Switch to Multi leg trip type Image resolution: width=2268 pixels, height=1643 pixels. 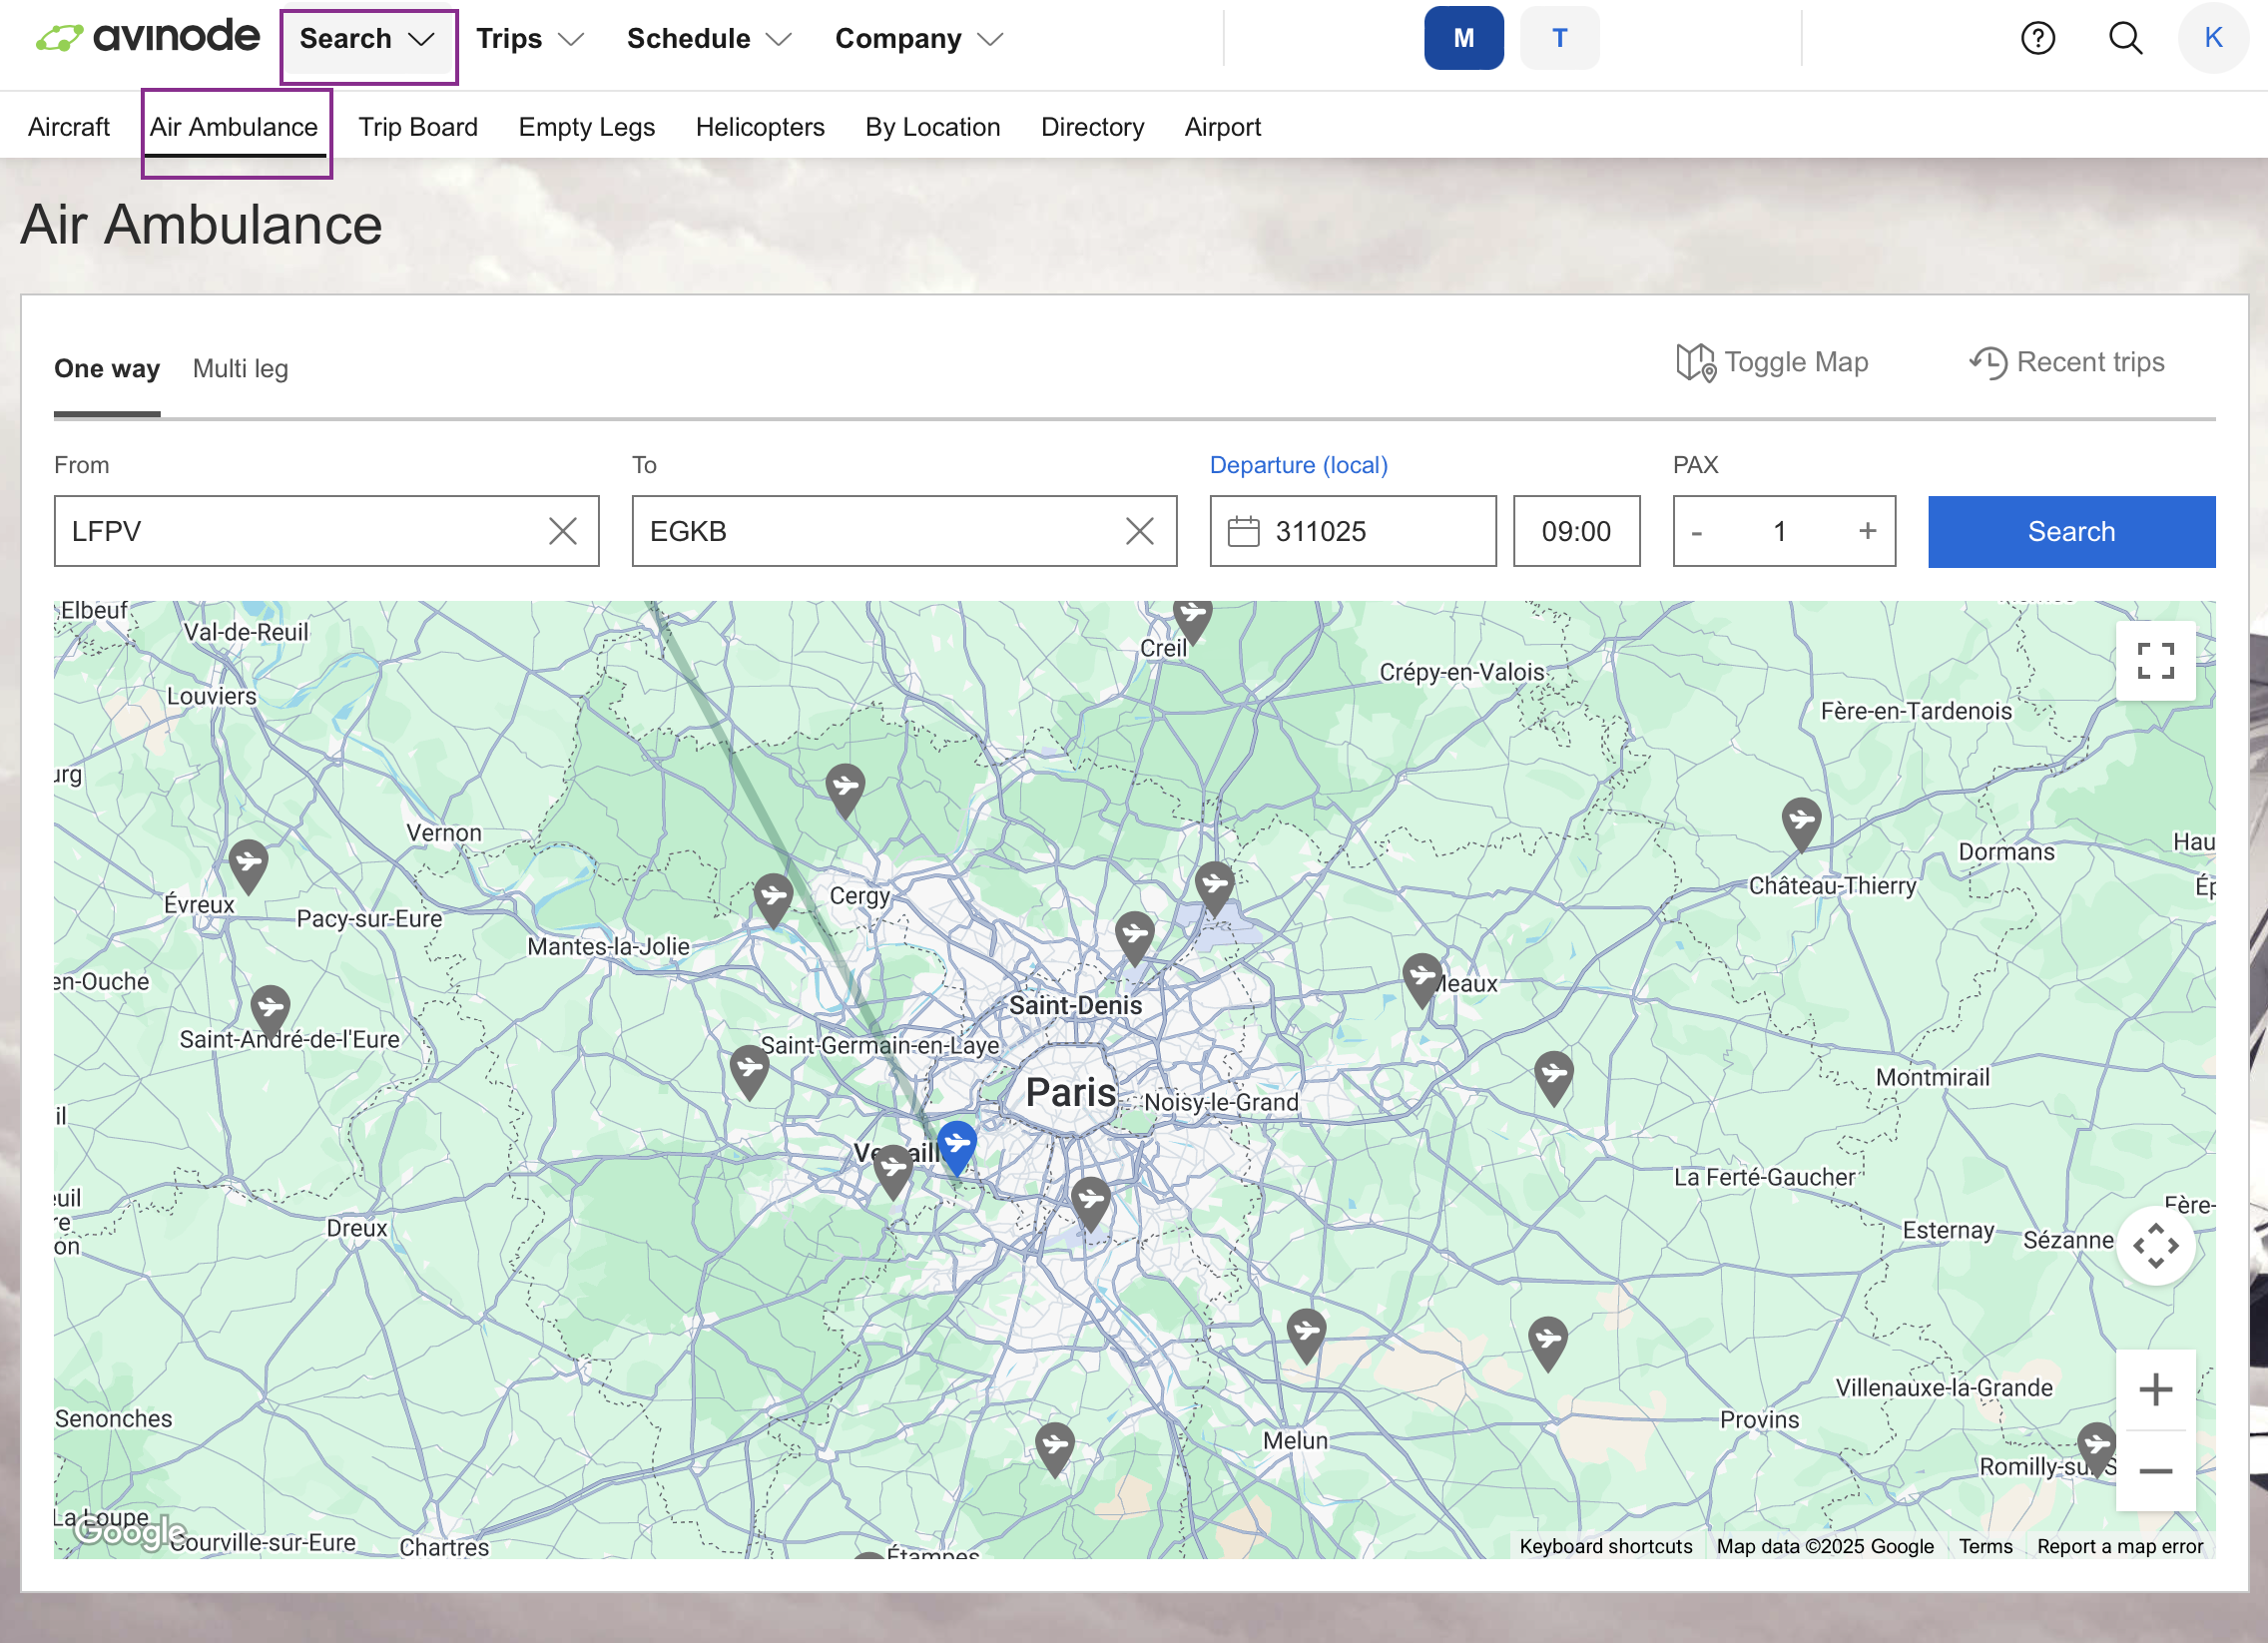[x=240, y=368]
